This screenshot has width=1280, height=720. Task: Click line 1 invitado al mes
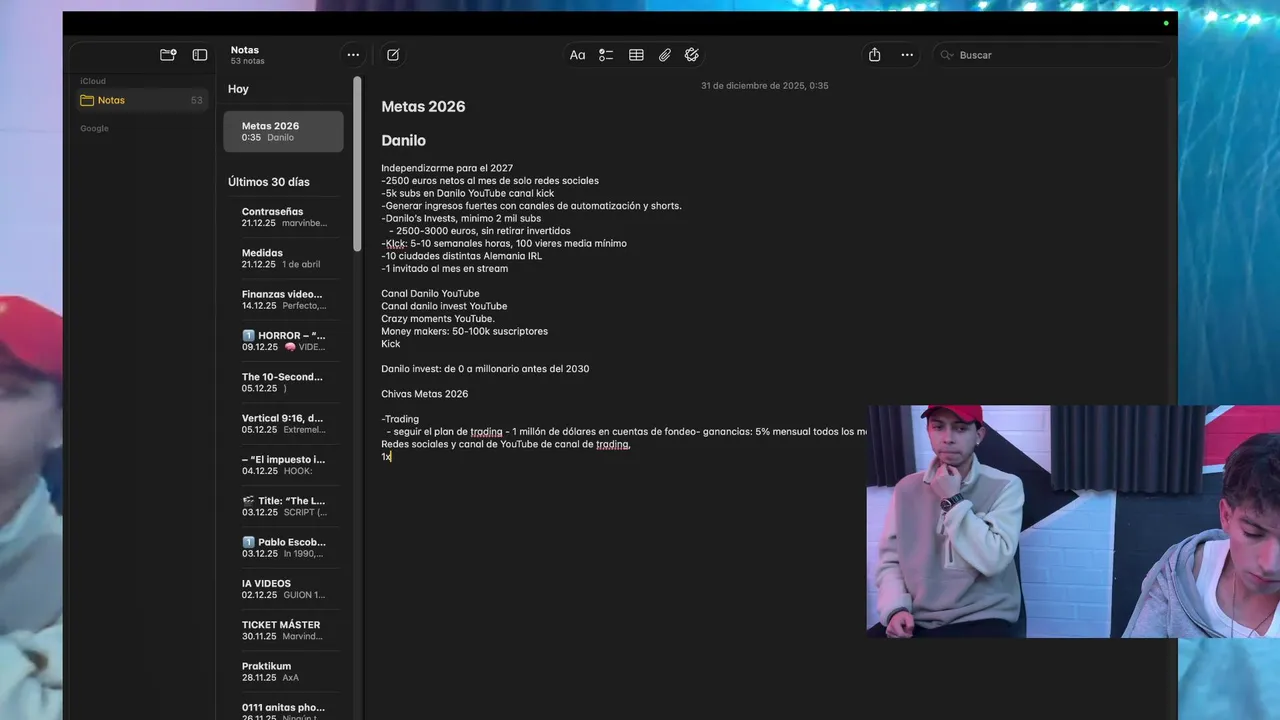(x=444, y=268)
